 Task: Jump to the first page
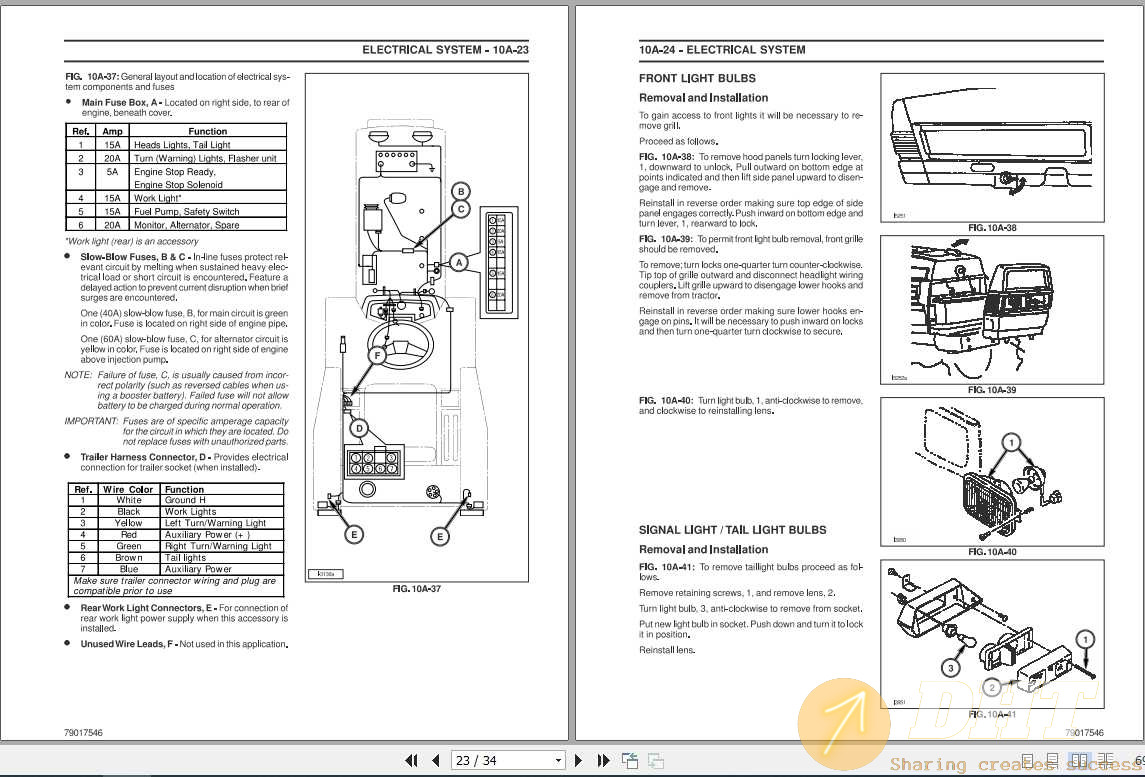coord(411,760)
